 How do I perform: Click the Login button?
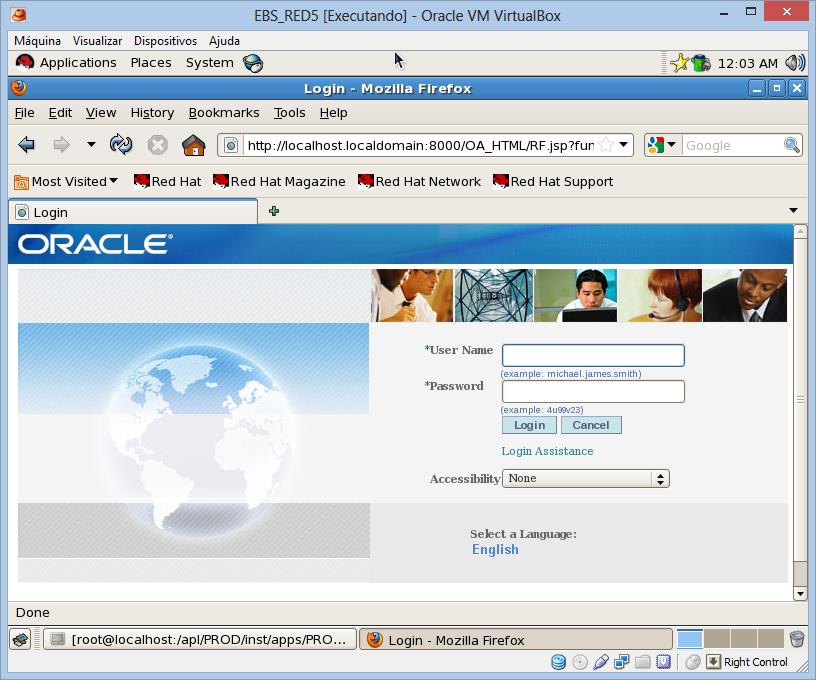coord(529,425)
